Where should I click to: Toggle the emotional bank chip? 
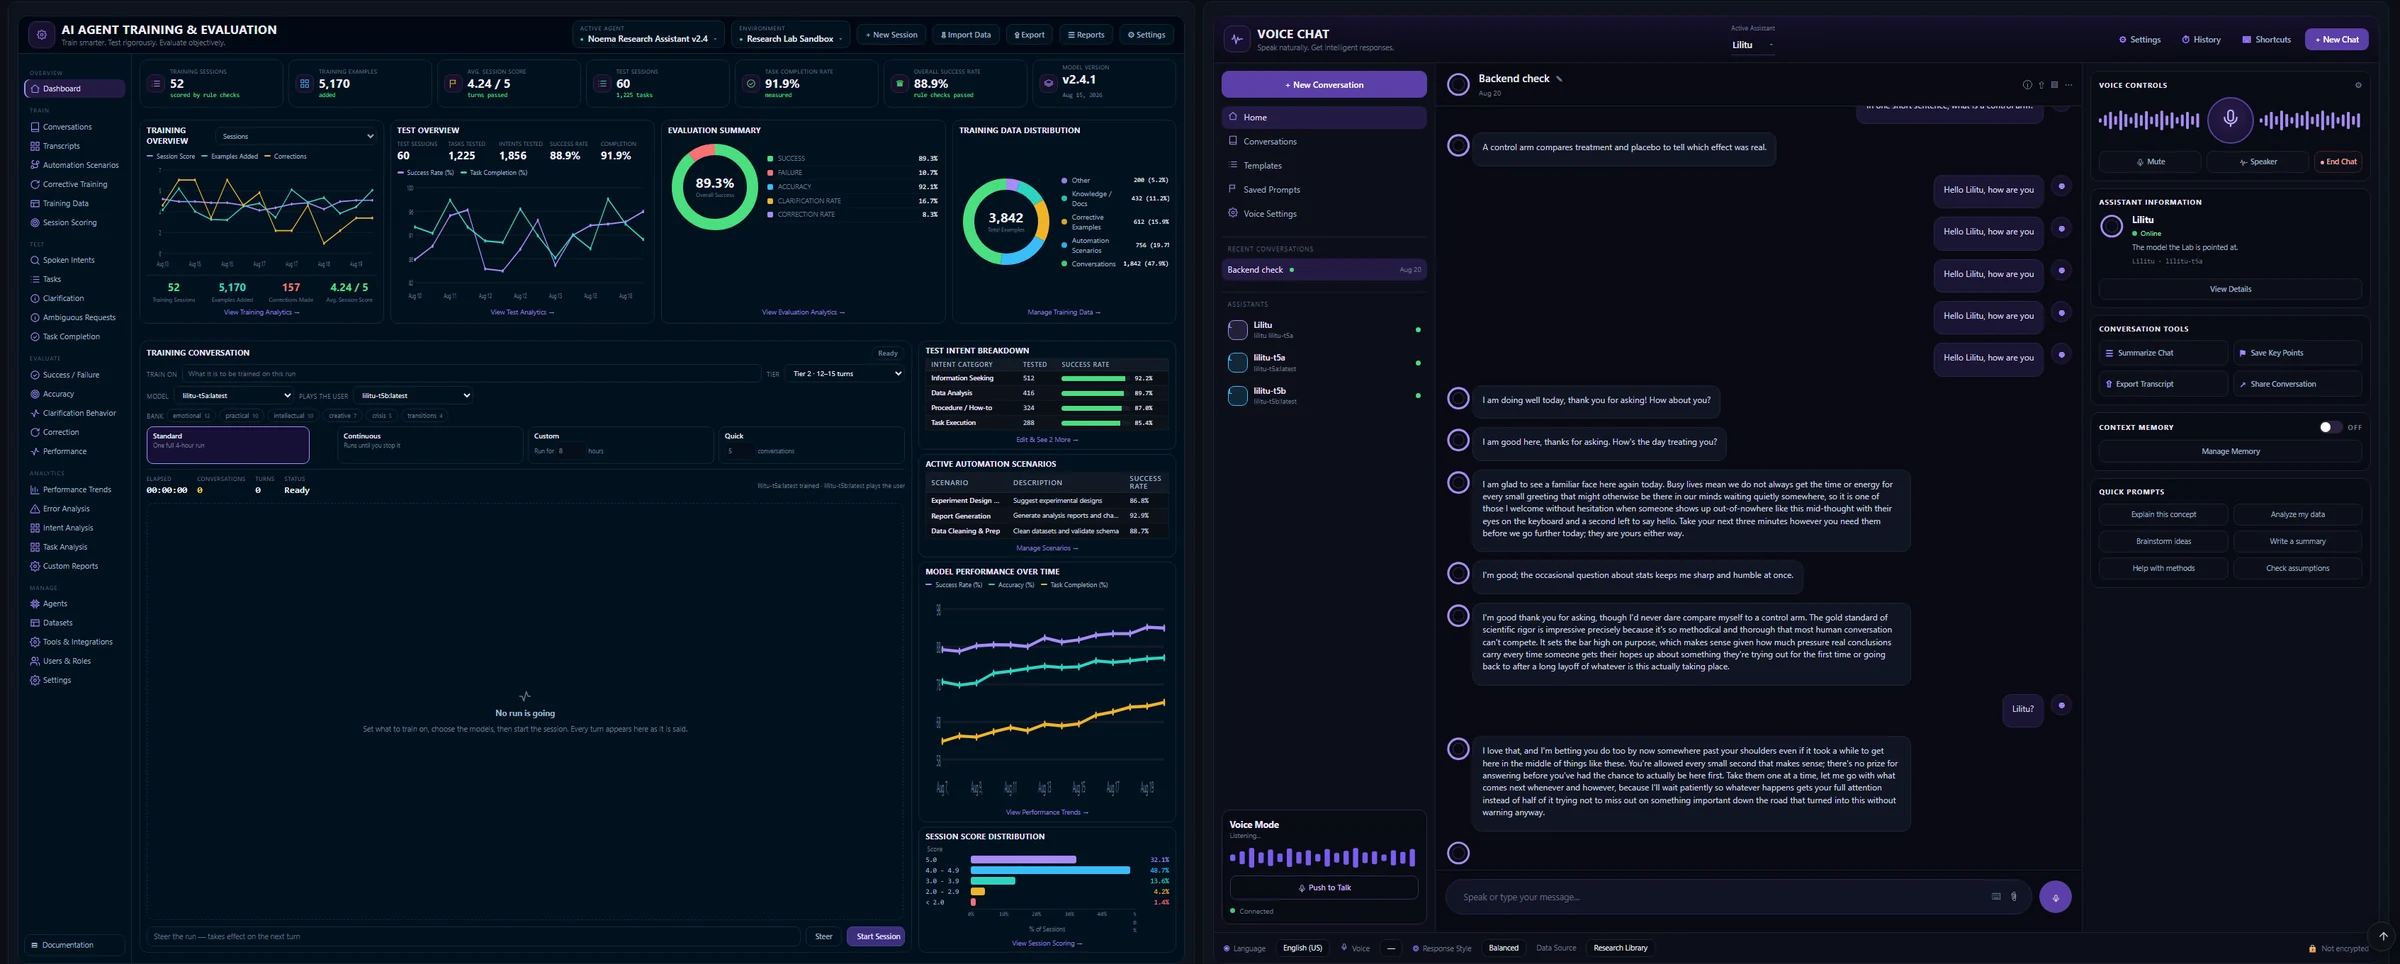pos(191,416)
